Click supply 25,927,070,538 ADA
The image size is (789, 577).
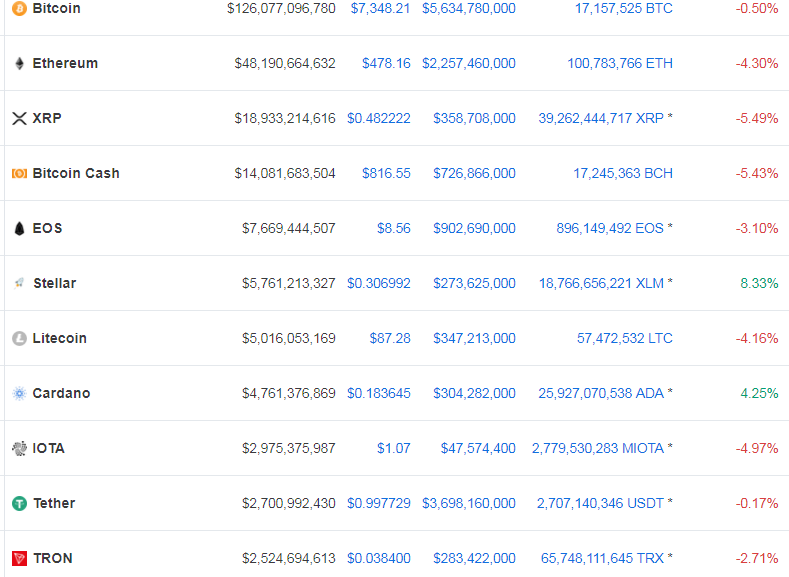click(601, 393)
